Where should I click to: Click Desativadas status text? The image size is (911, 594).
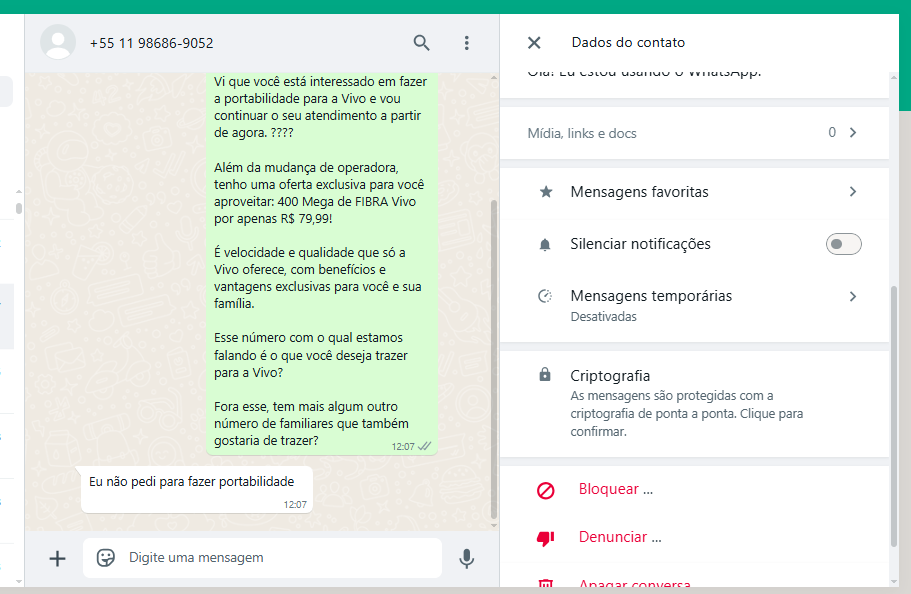(603, 317)
